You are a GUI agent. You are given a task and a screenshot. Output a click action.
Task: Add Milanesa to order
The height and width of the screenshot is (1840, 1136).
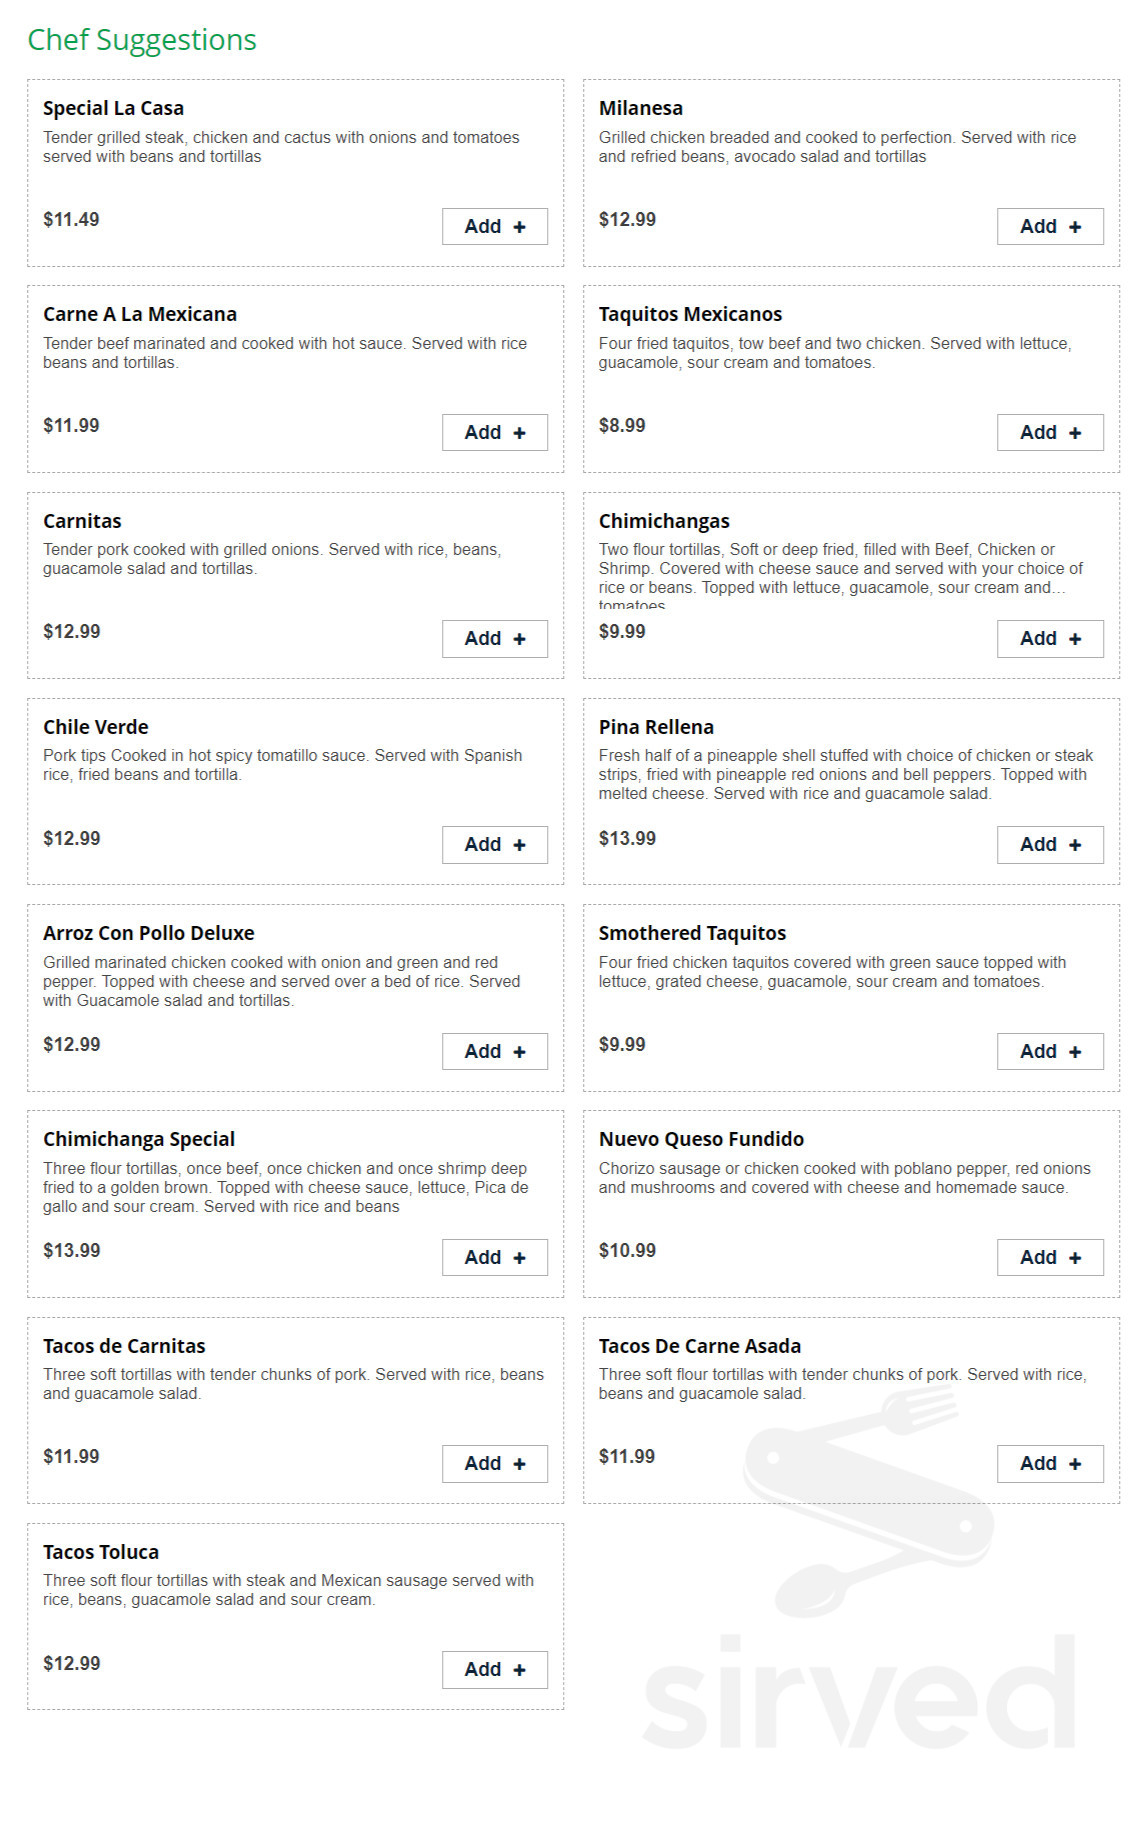(1050, 227)
